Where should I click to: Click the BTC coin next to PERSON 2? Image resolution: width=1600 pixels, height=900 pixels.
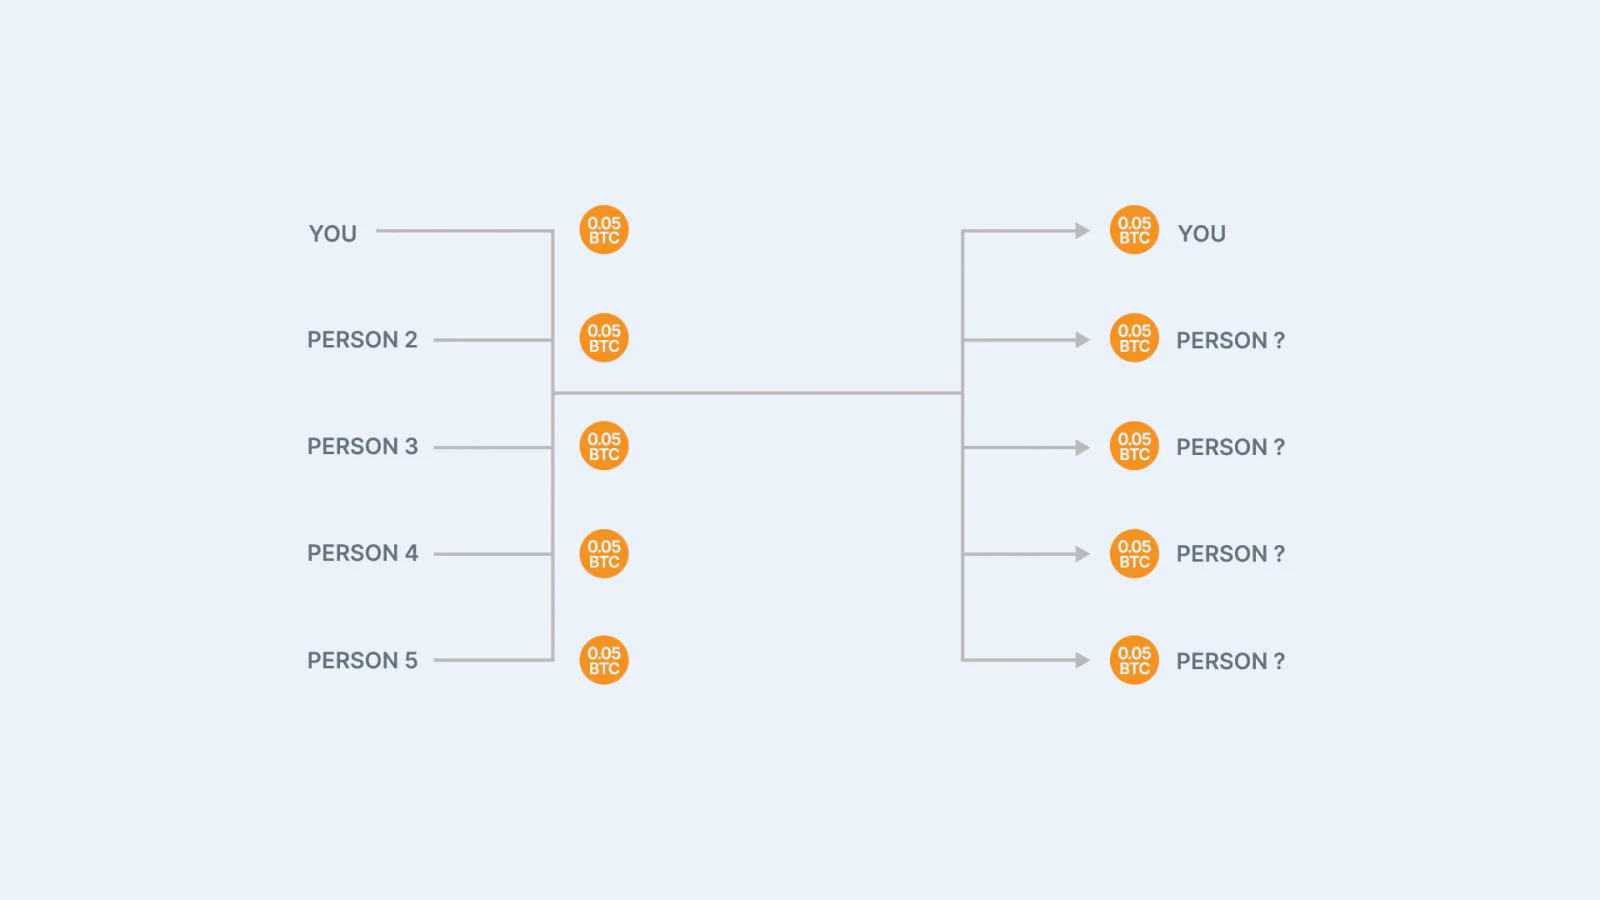point(604,338)
